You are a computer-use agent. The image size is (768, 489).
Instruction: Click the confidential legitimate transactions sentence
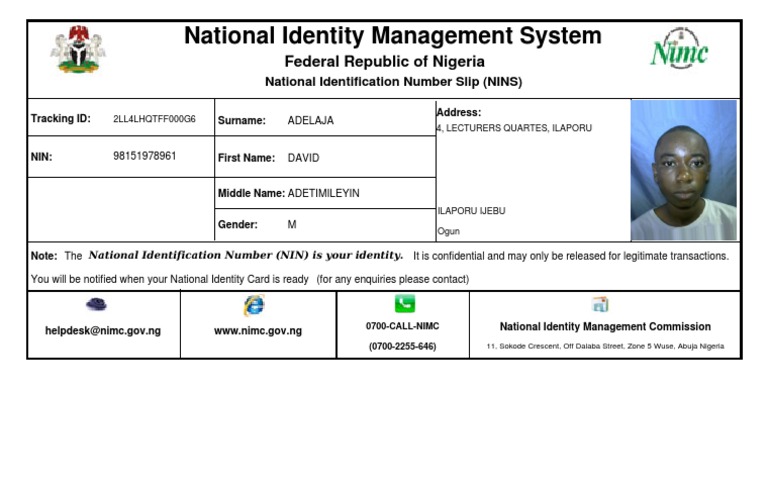(571, 256)
